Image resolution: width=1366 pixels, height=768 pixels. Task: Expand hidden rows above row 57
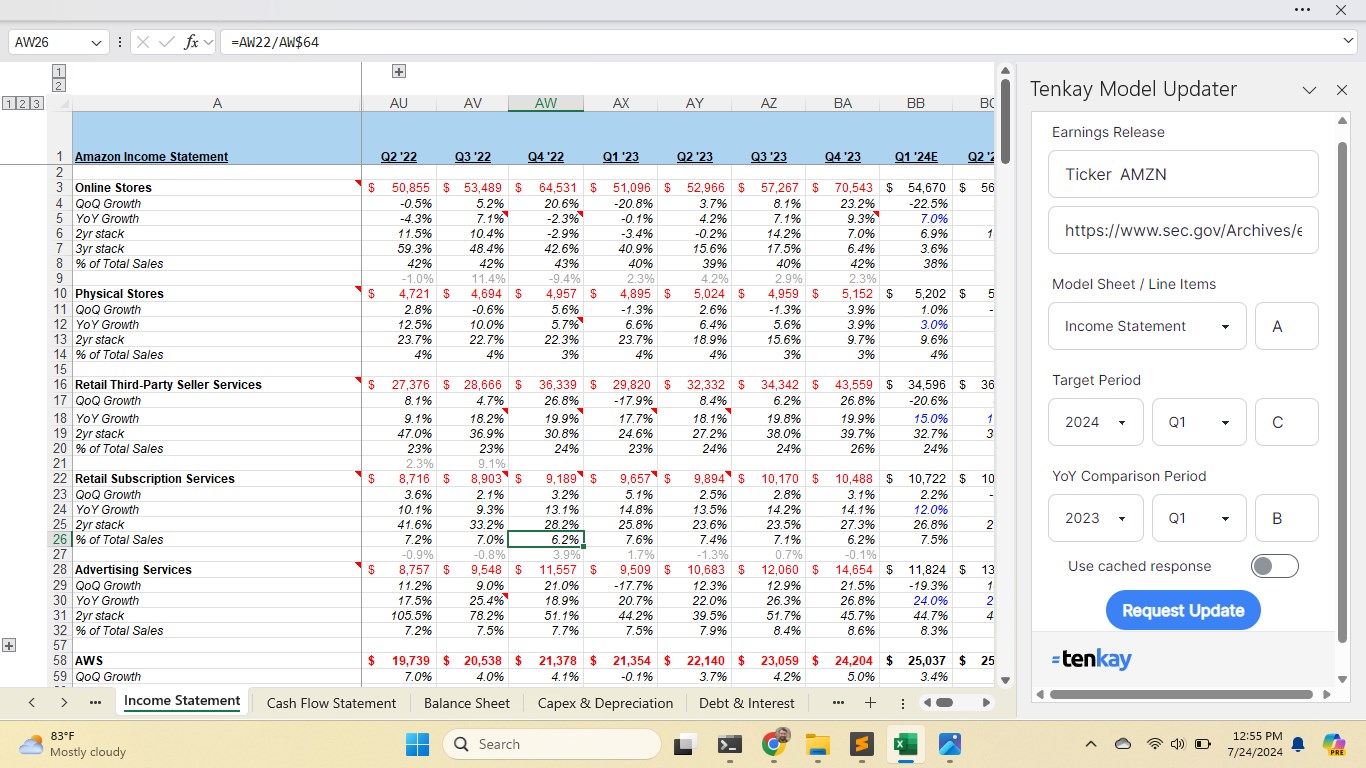tap(9, 645)
